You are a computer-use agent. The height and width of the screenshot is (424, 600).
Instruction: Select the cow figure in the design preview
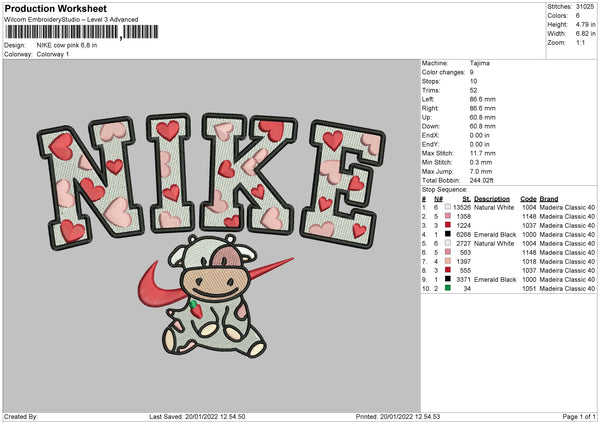214,297
